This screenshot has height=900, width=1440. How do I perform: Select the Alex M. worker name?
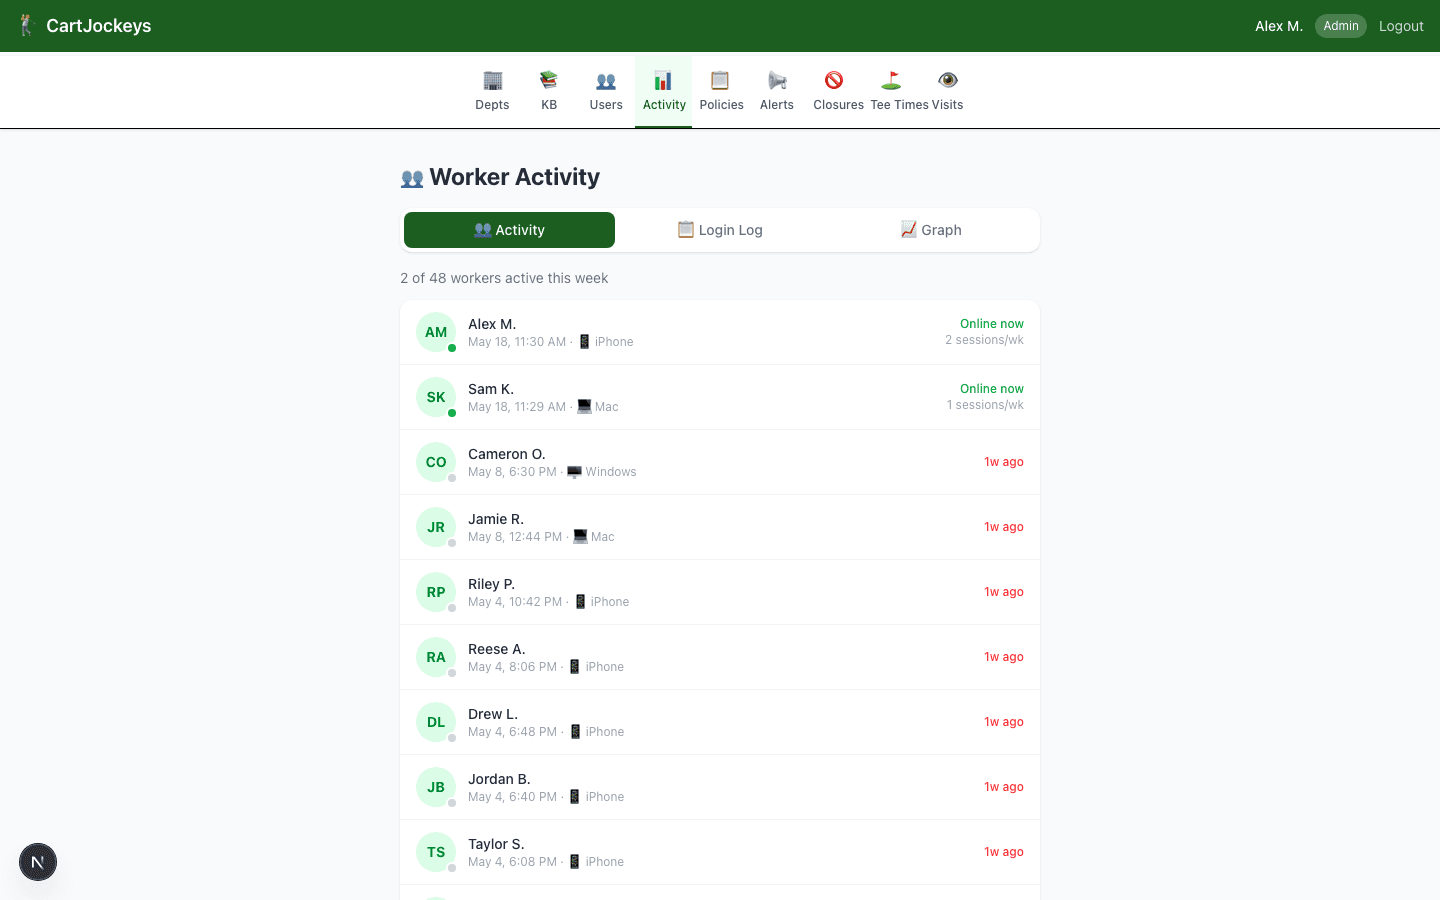tap(492, 324)
